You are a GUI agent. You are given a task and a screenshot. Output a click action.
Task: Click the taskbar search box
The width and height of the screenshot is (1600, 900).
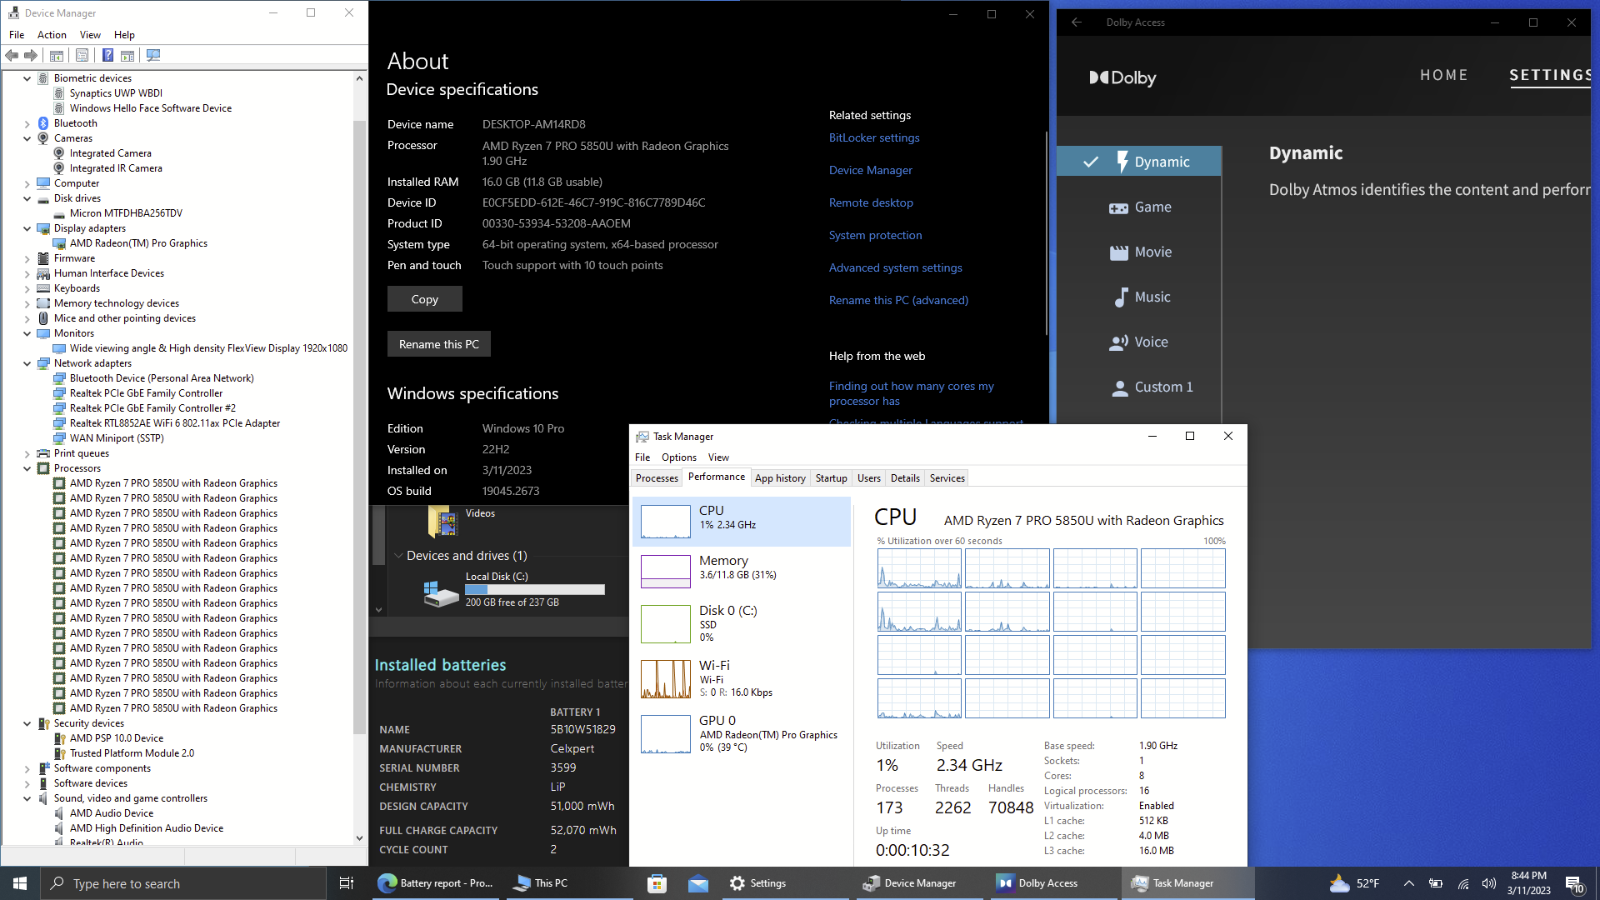click(x=184, y=883)
